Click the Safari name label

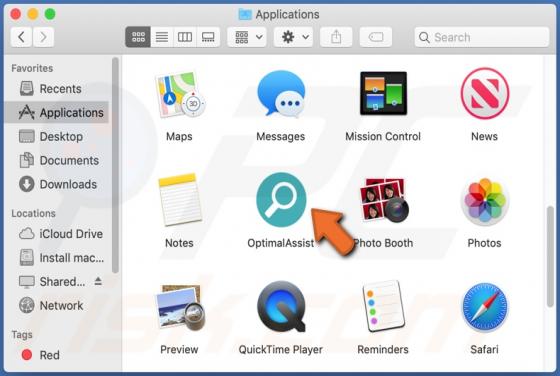point(484,350)
